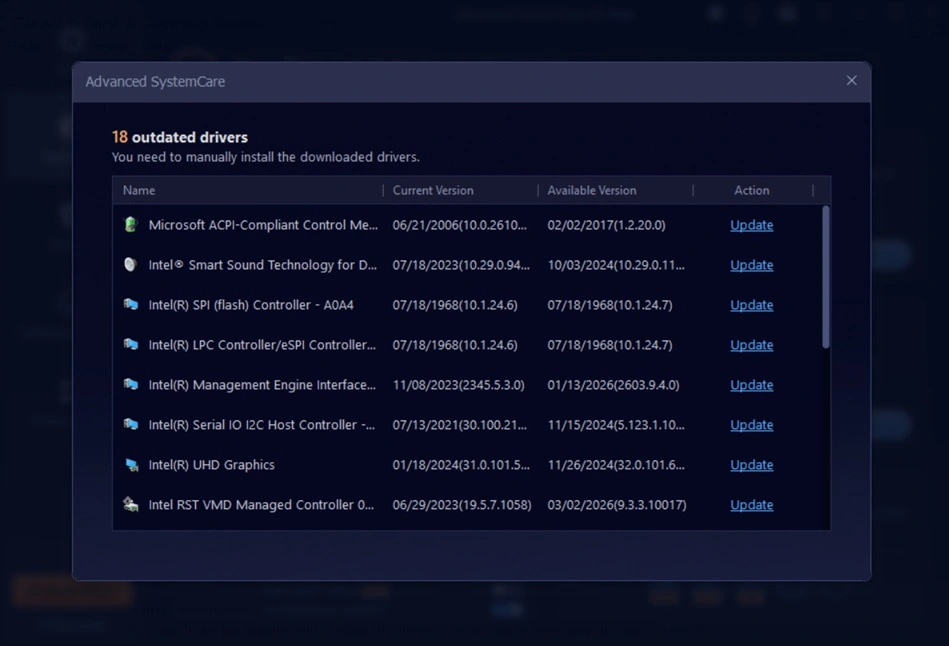
Task: Click the Intel(R) Management Engine Interface... name
Action: 262,385
